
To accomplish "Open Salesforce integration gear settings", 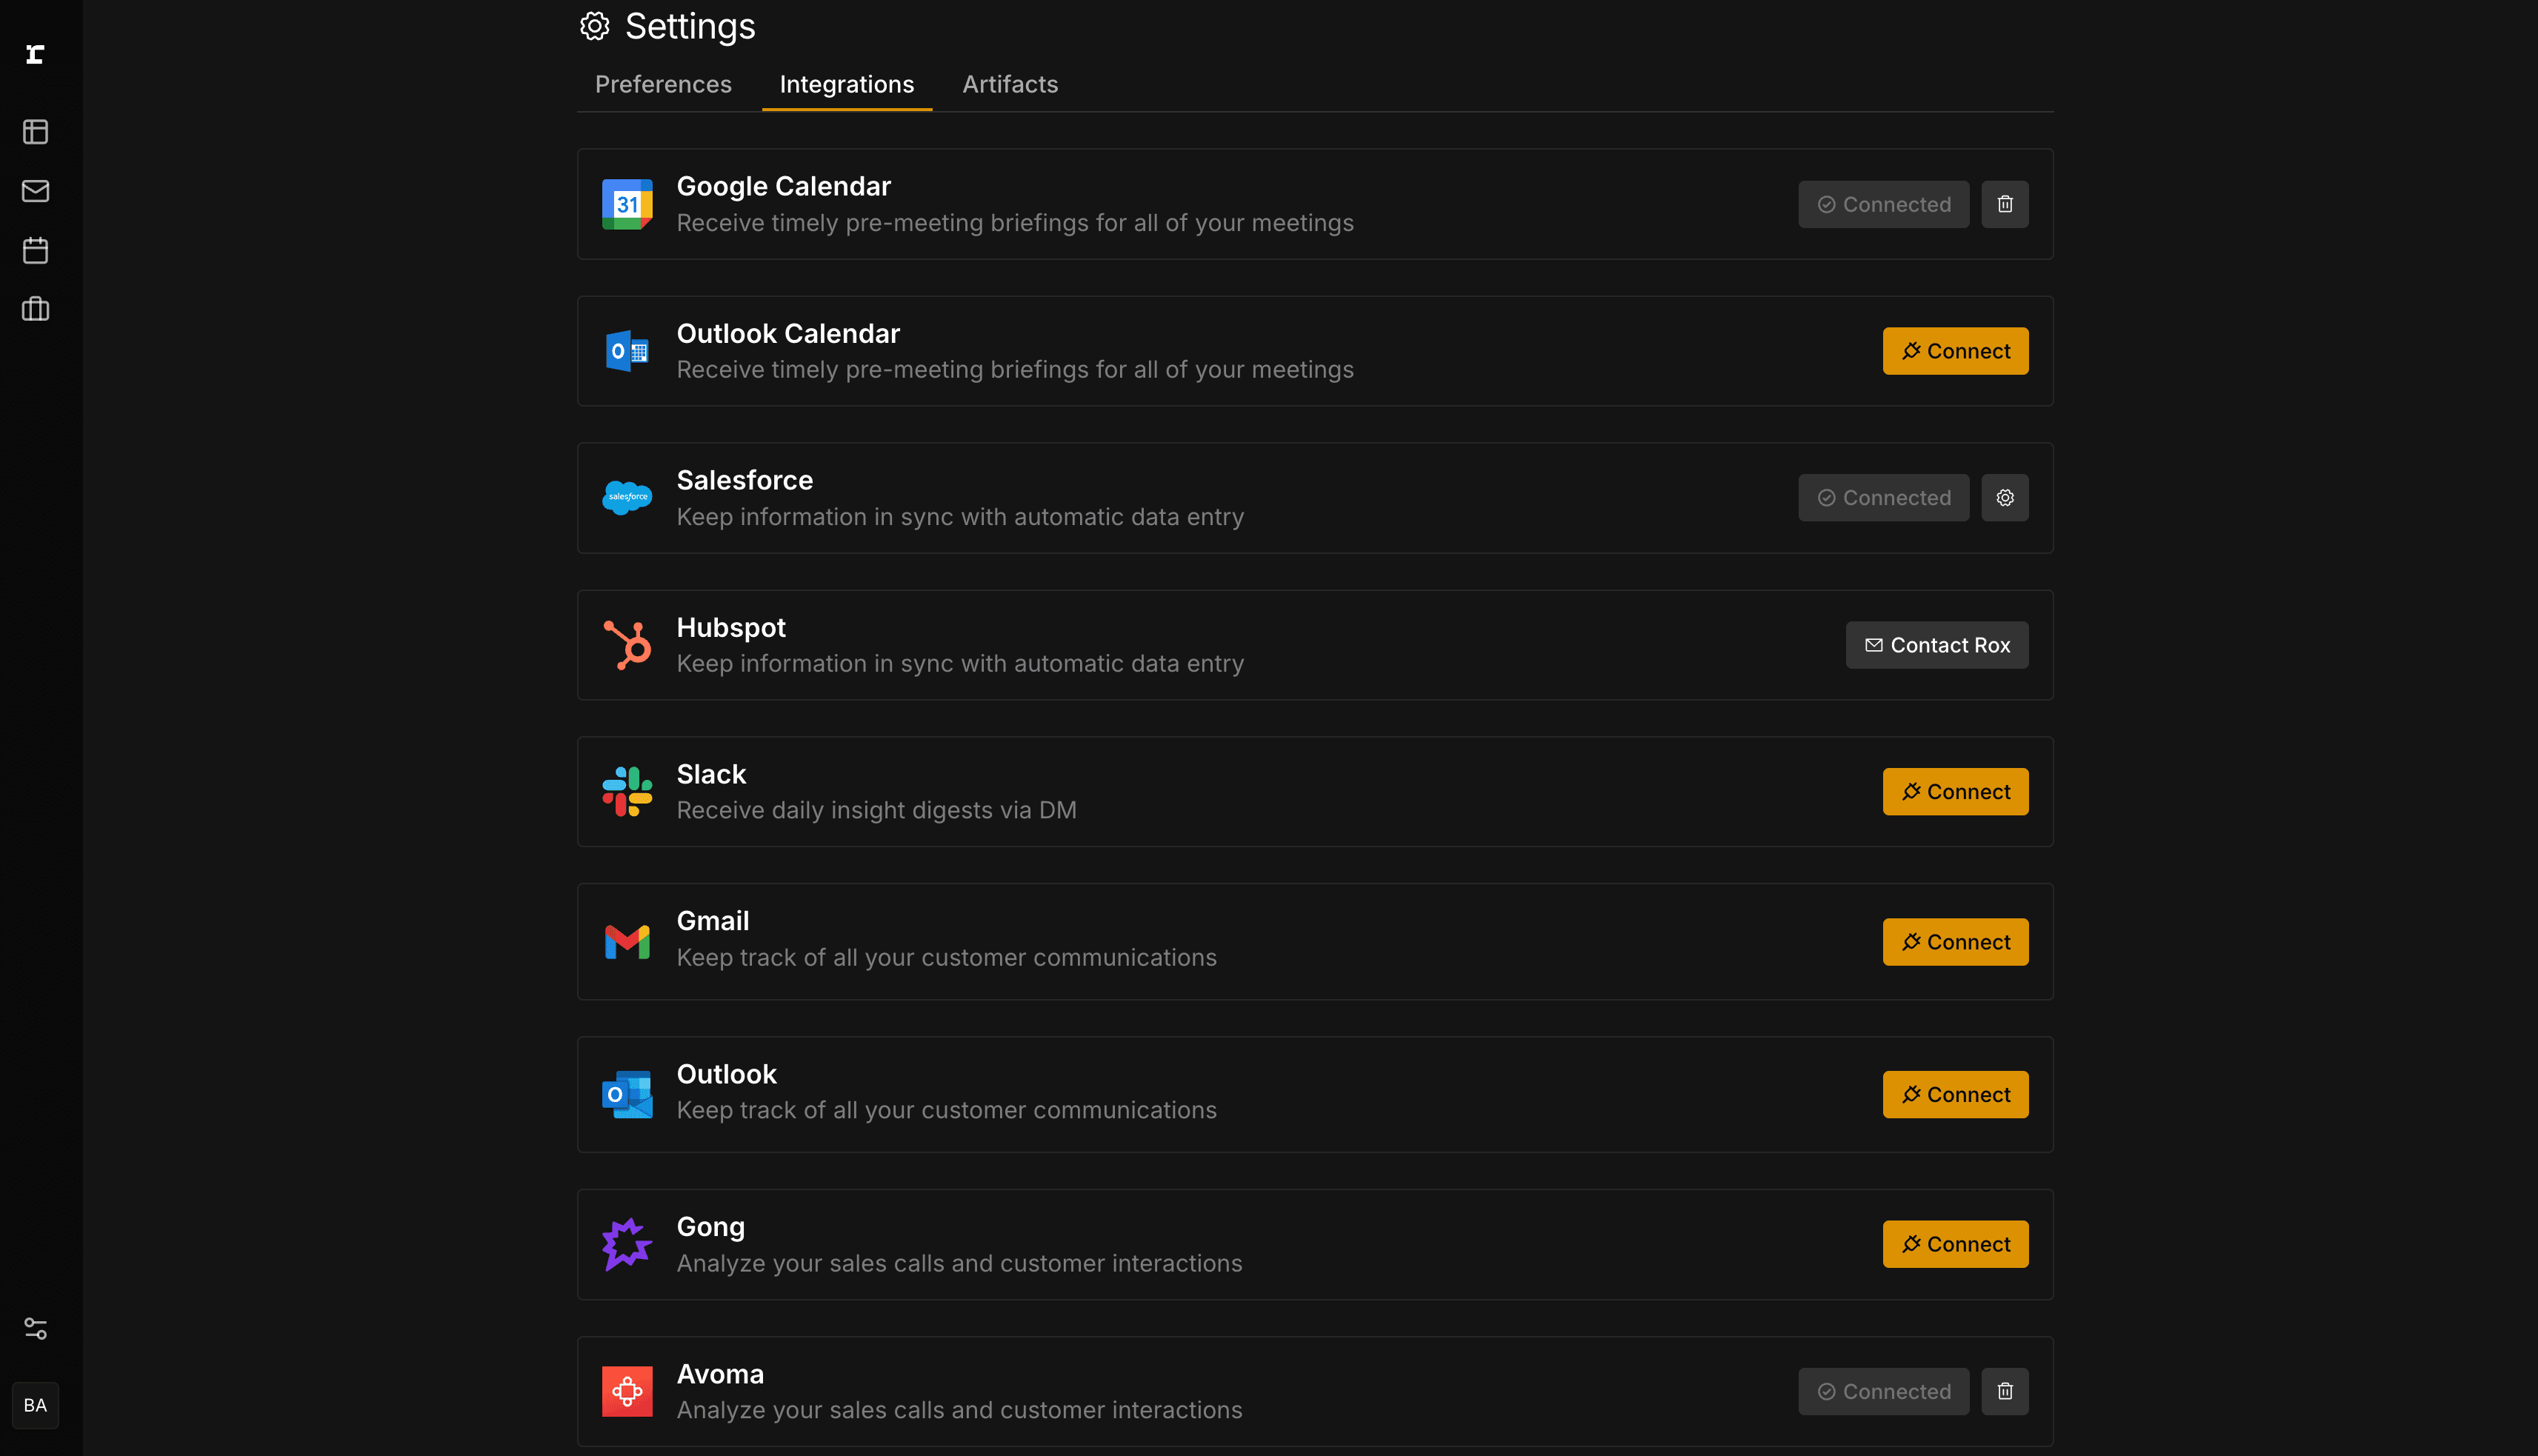I will (x=2004, y=498).
